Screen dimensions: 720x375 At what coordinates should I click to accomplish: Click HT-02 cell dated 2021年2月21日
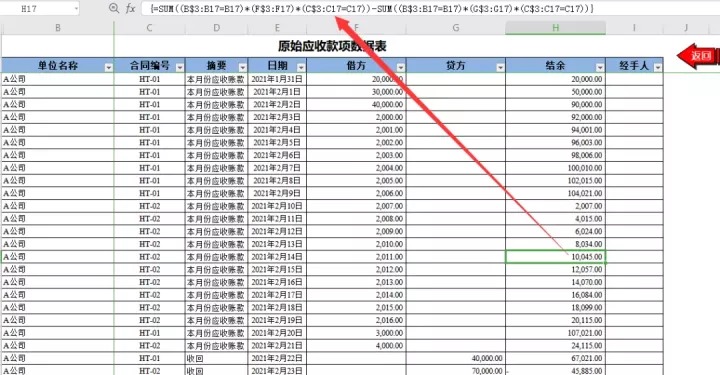[x=149, y=346]
